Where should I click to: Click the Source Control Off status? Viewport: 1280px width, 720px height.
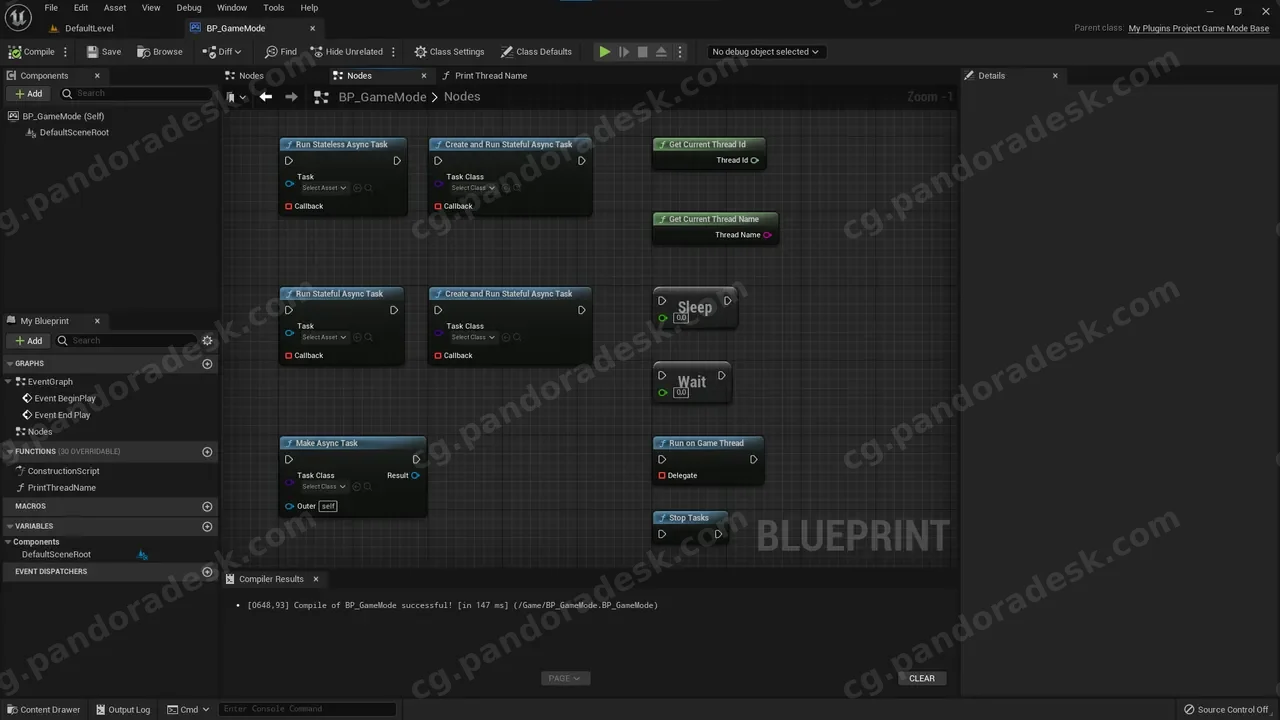click(1225, 710)
